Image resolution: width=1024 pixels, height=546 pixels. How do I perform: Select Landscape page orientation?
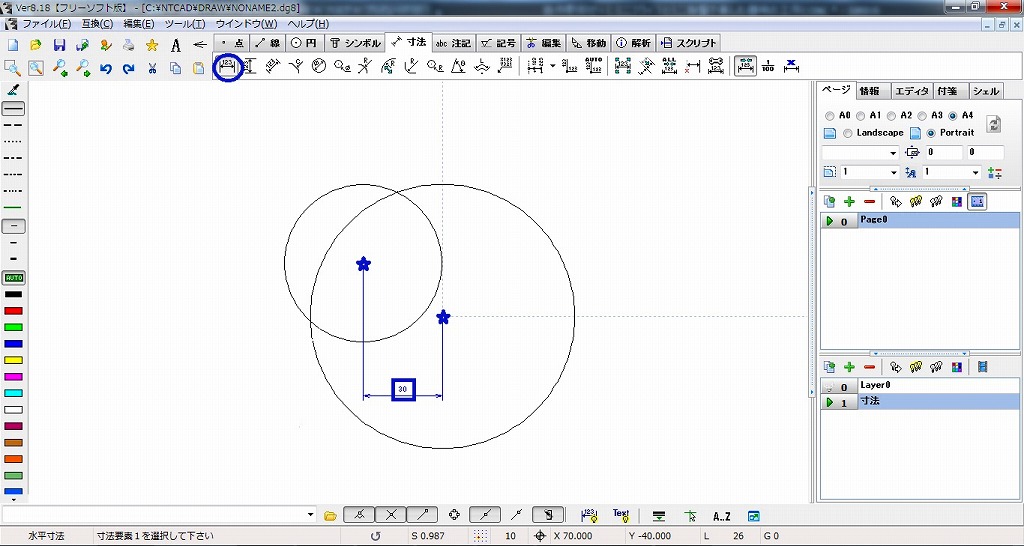[x=848, y=133]
